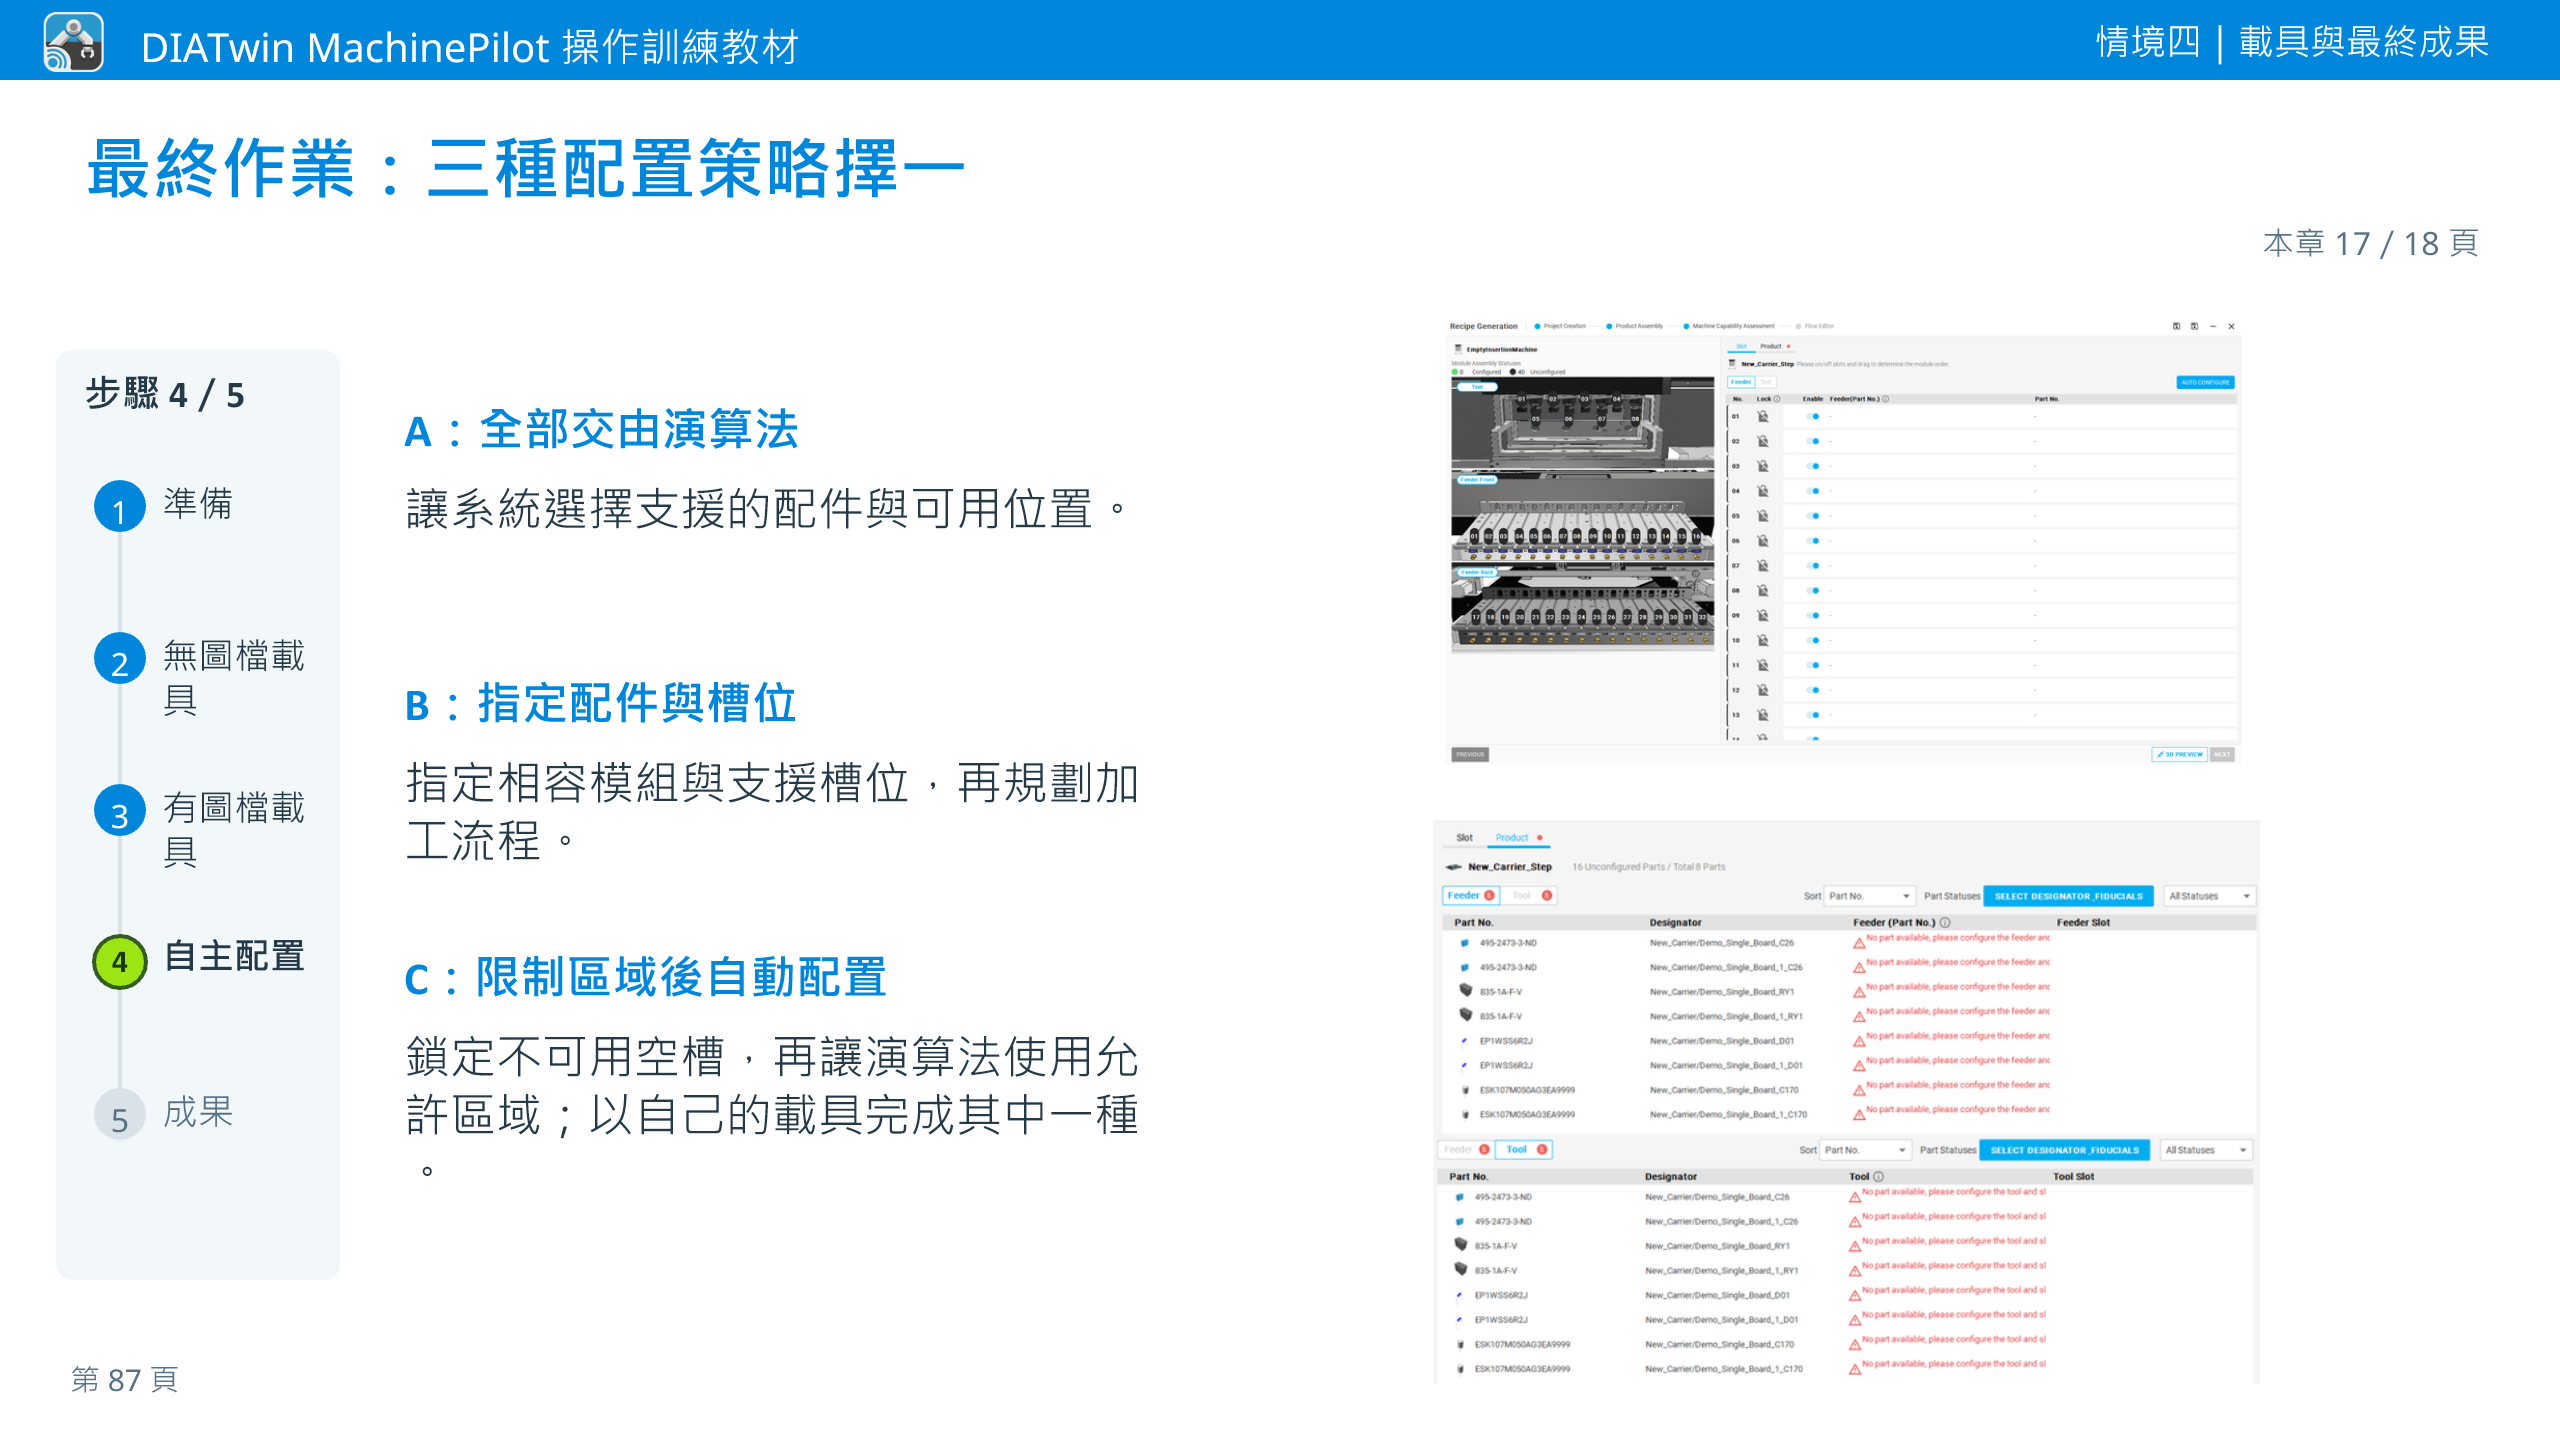Click the Tool 3D view thumbnail
The height and width of the screenshot is (1440, 2560).
[x=1583, y=424]
